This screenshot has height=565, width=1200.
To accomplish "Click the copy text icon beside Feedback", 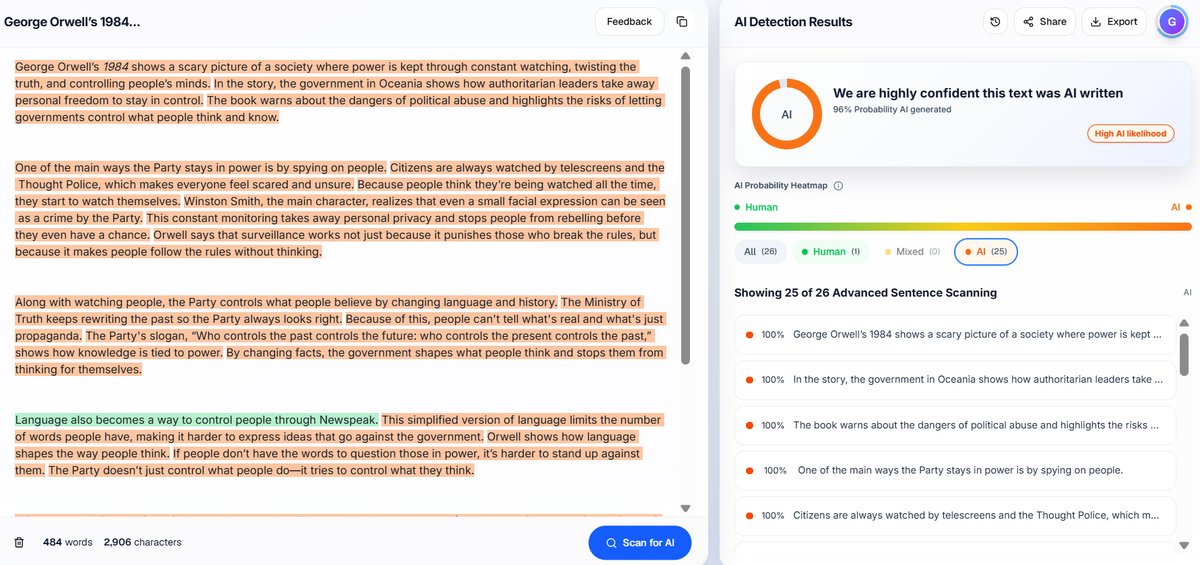I will (682, 21).
